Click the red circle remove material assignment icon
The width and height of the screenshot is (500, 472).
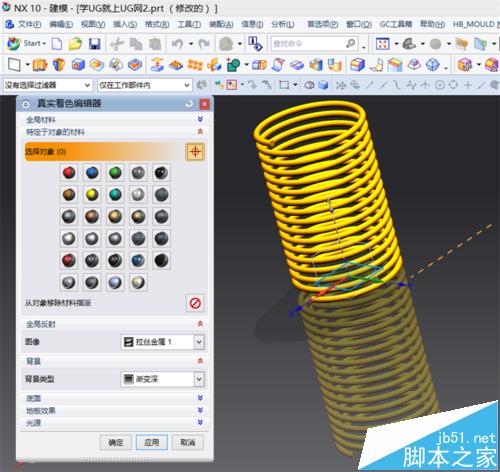pos(195,303)
